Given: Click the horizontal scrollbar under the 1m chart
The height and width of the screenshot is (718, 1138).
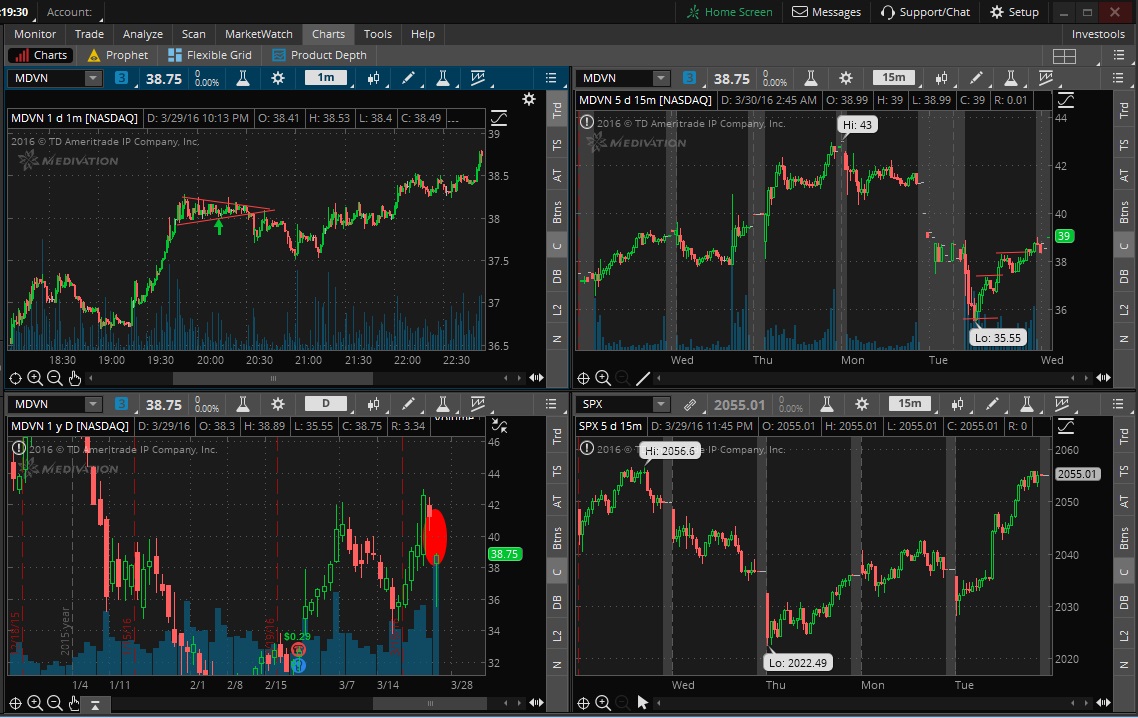Looking at the screenshot, I should (273, 378).
